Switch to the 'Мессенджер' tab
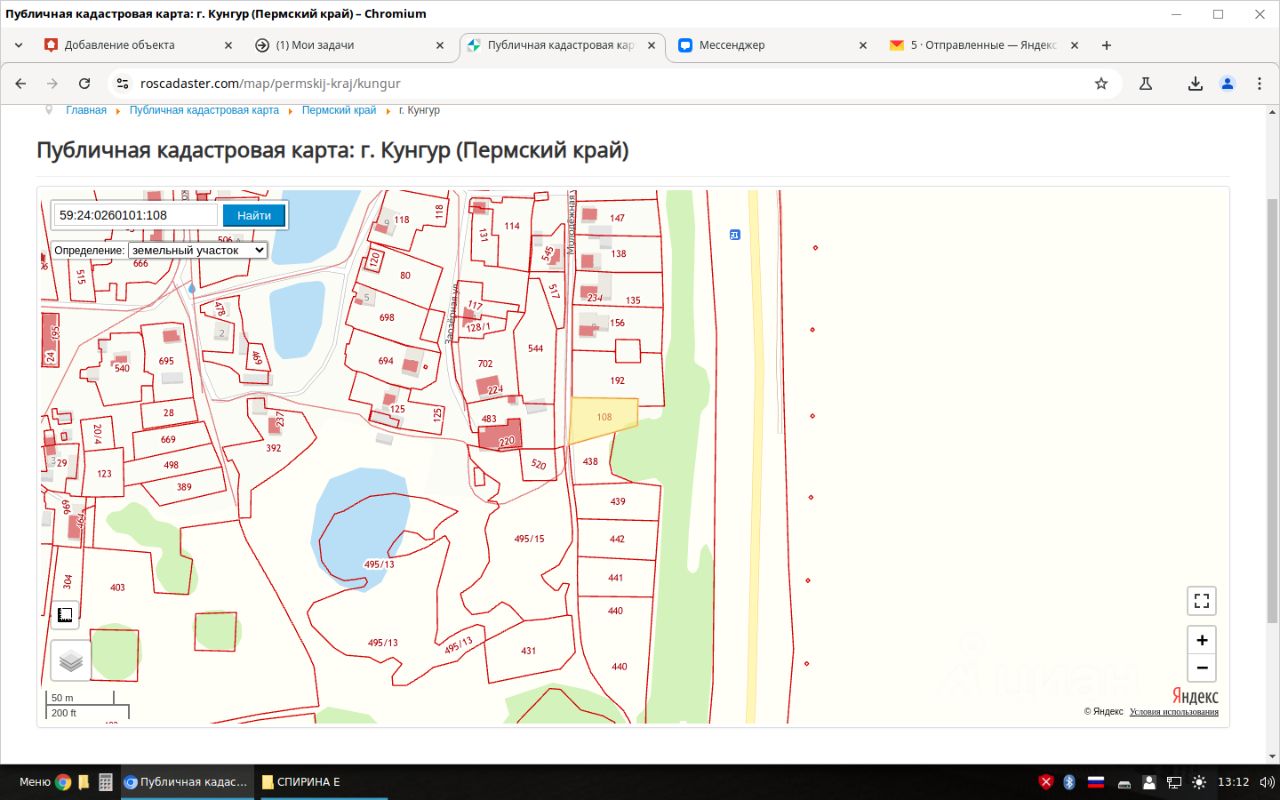This screenshot has width=1280, height=800. coord(730,45)
